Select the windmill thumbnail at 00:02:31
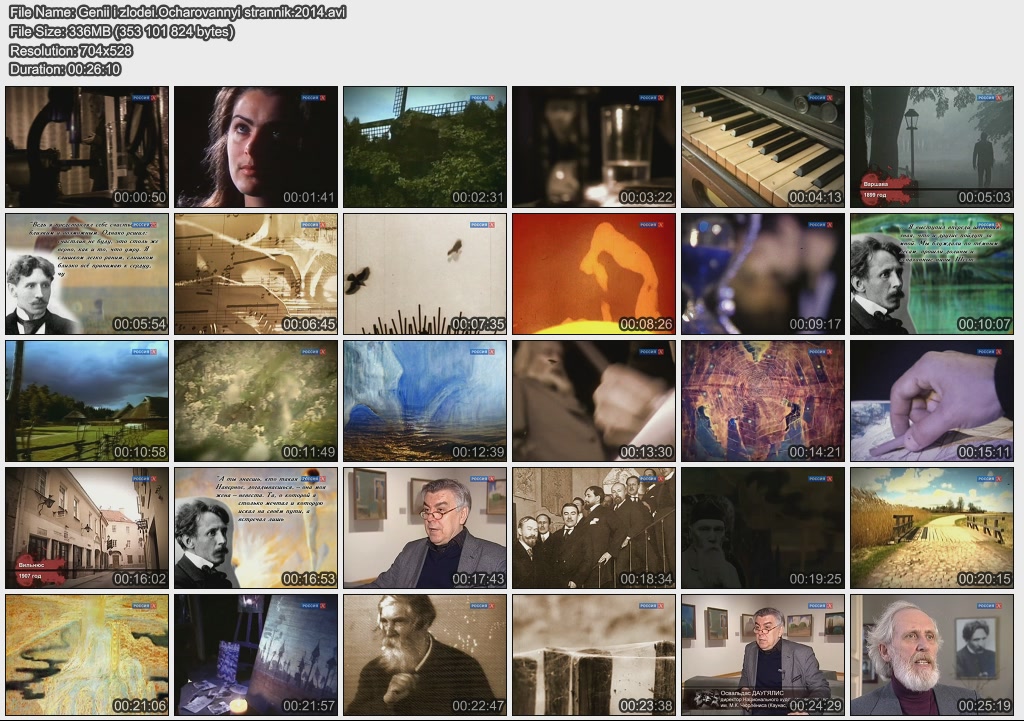The image size is (1024, 721). click(425, 146)
